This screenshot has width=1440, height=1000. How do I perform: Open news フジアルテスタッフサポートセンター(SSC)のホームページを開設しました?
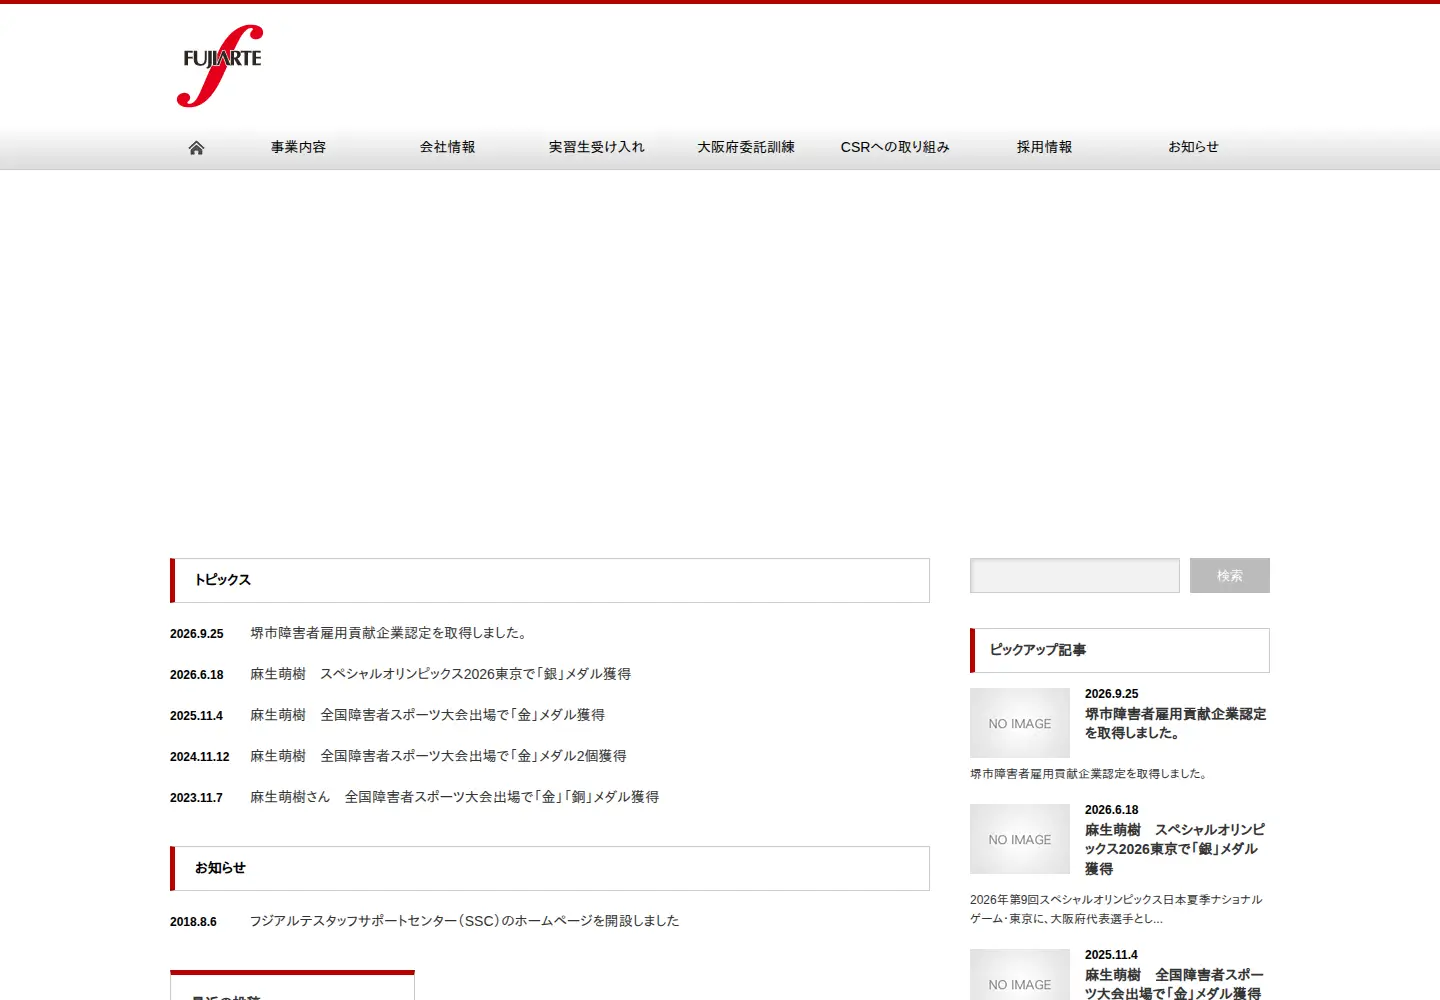[x=464, y=921]
